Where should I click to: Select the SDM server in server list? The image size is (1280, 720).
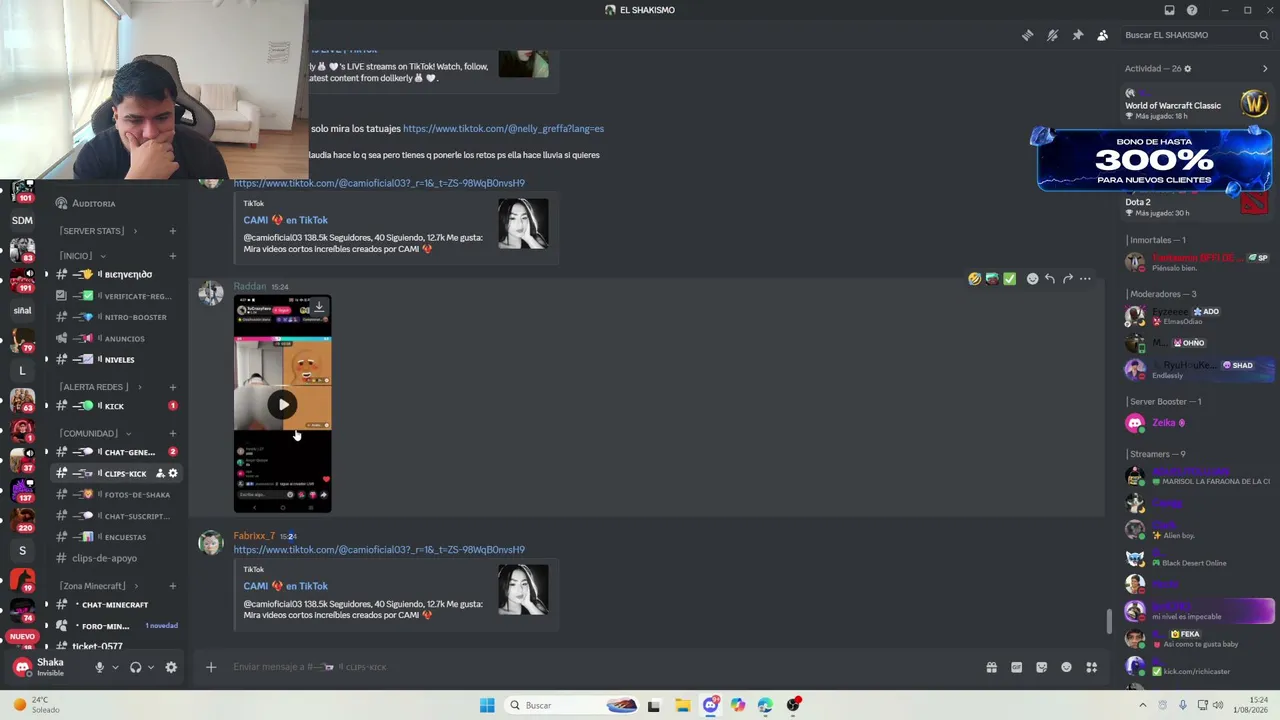(x=22, y=220)
